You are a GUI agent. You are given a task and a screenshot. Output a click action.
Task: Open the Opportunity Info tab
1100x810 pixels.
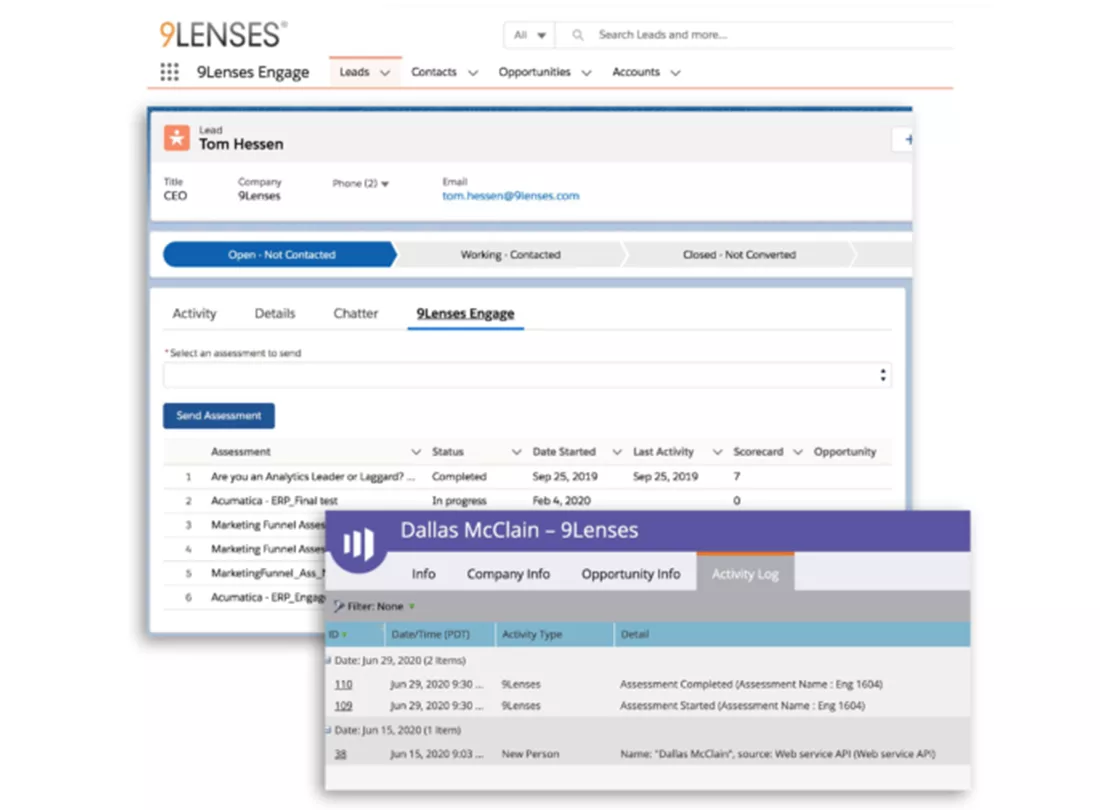631,574
